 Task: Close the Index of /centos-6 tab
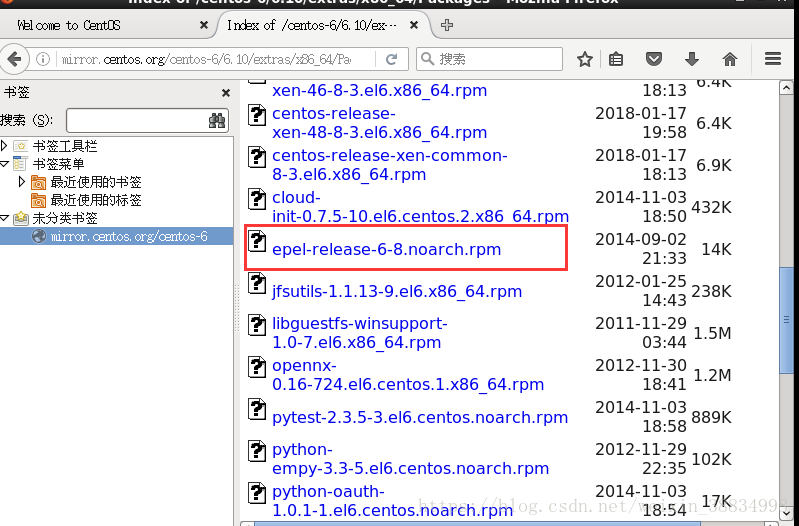(414, 25)
